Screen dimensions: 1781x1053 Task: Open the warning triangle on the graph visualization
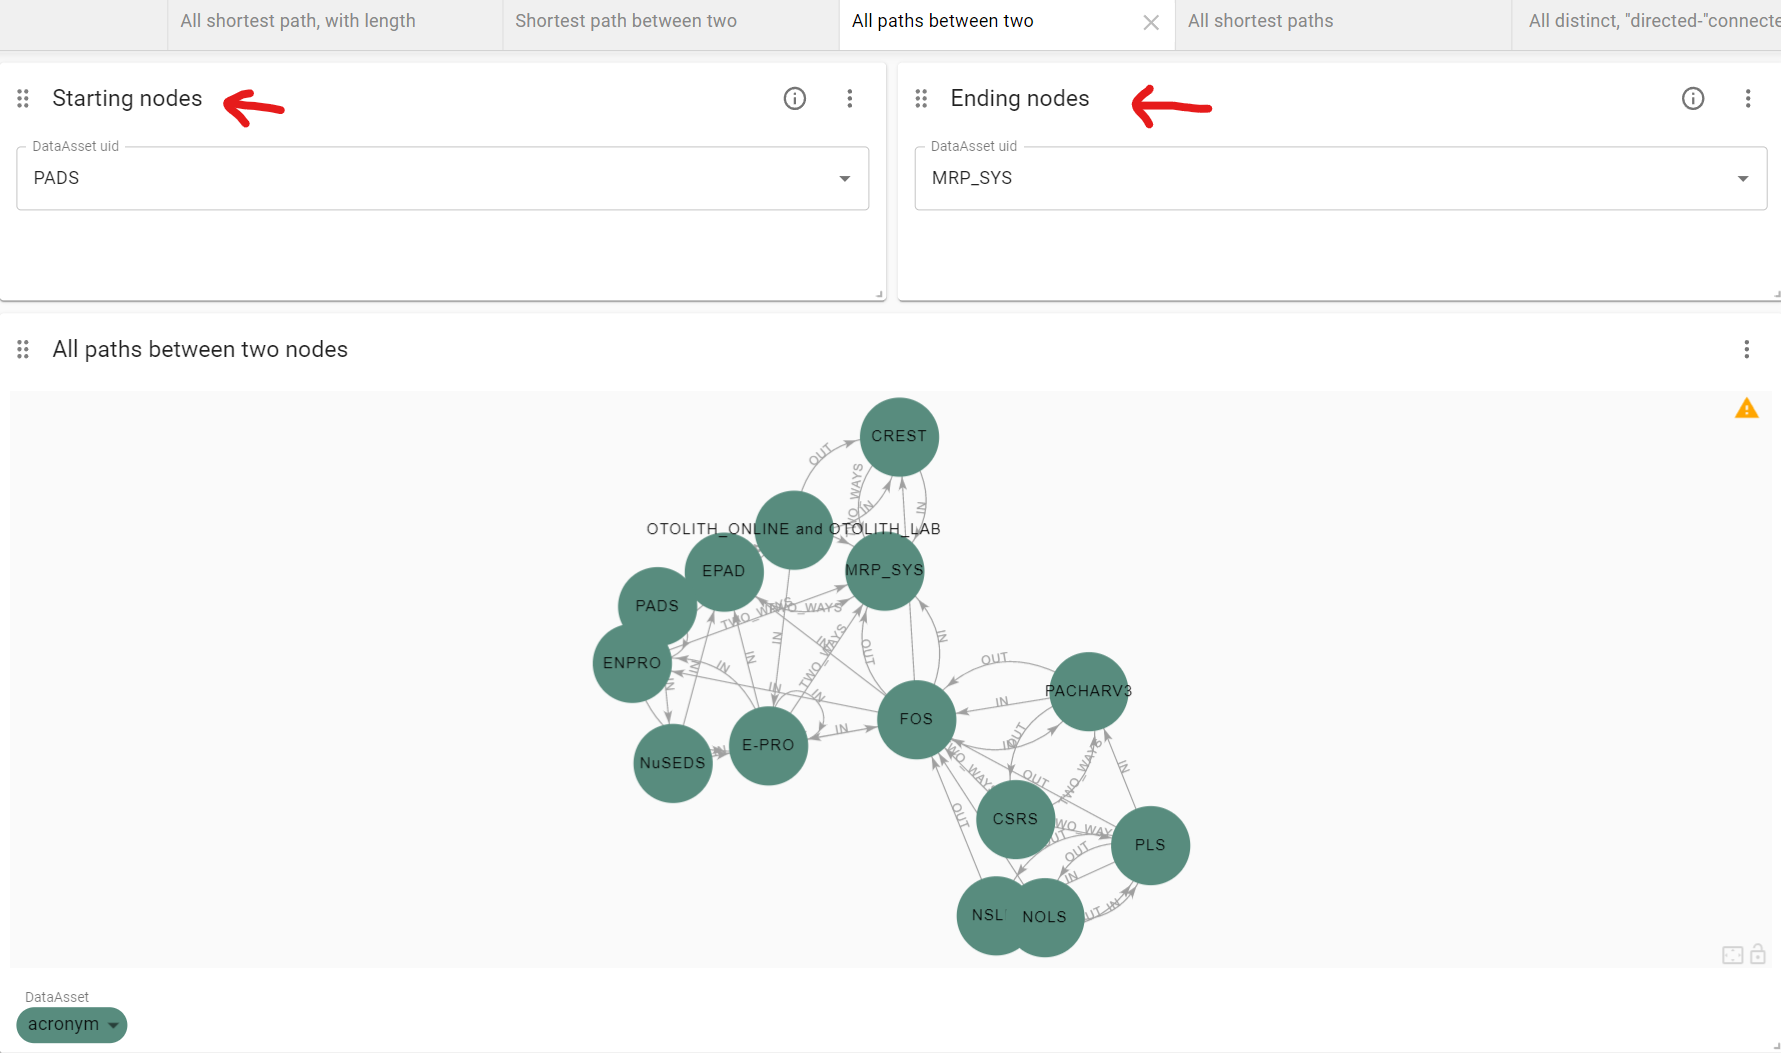click(1747, 407)
